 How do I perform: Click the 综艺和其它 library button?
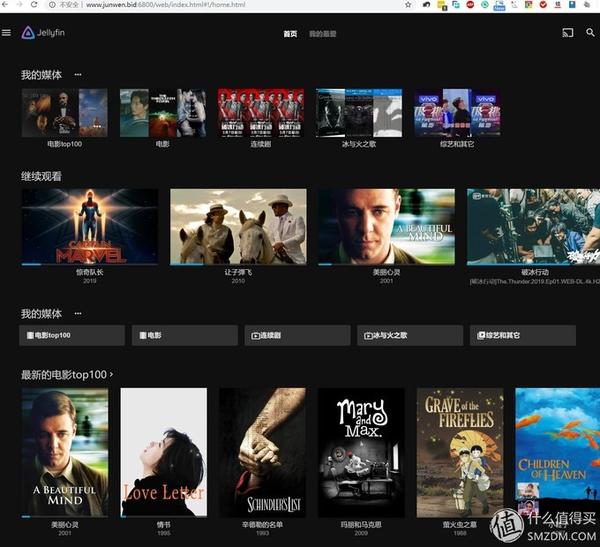523,335
